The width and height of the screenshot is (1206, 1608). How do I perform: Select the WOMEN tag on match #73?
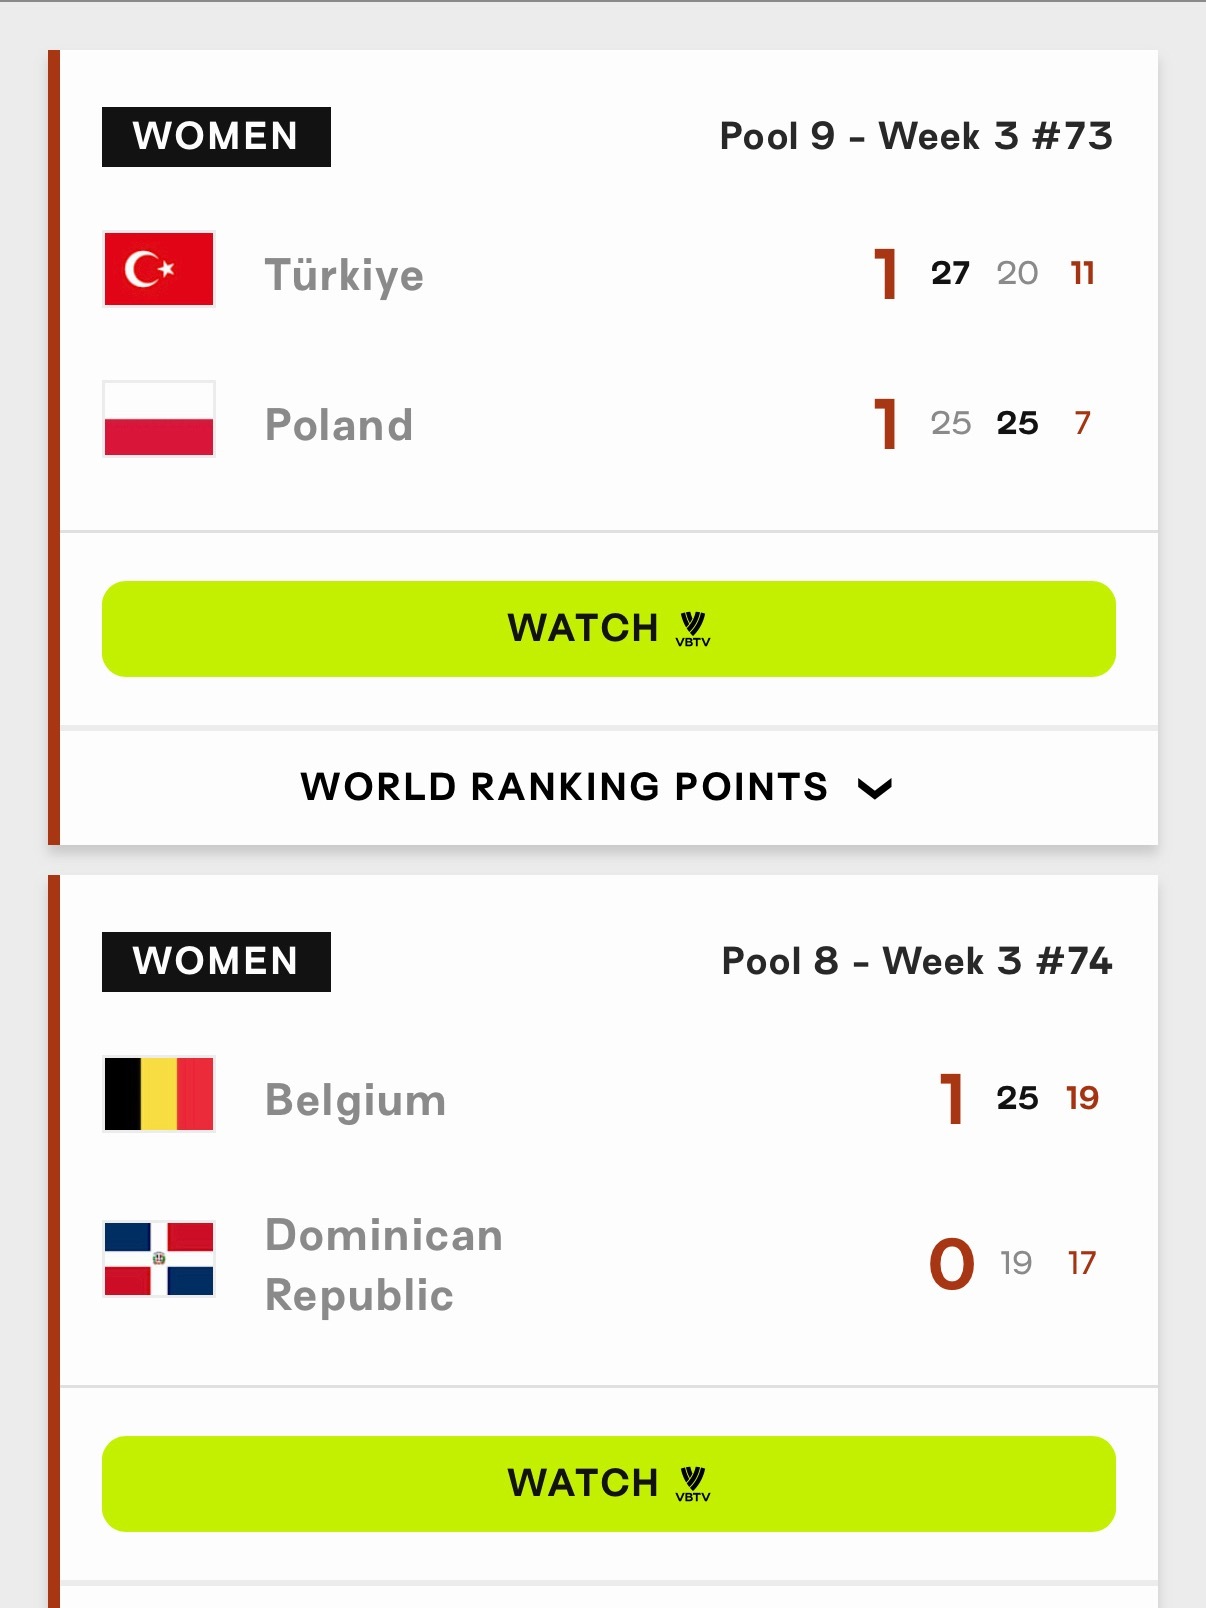tap(216, 137)
